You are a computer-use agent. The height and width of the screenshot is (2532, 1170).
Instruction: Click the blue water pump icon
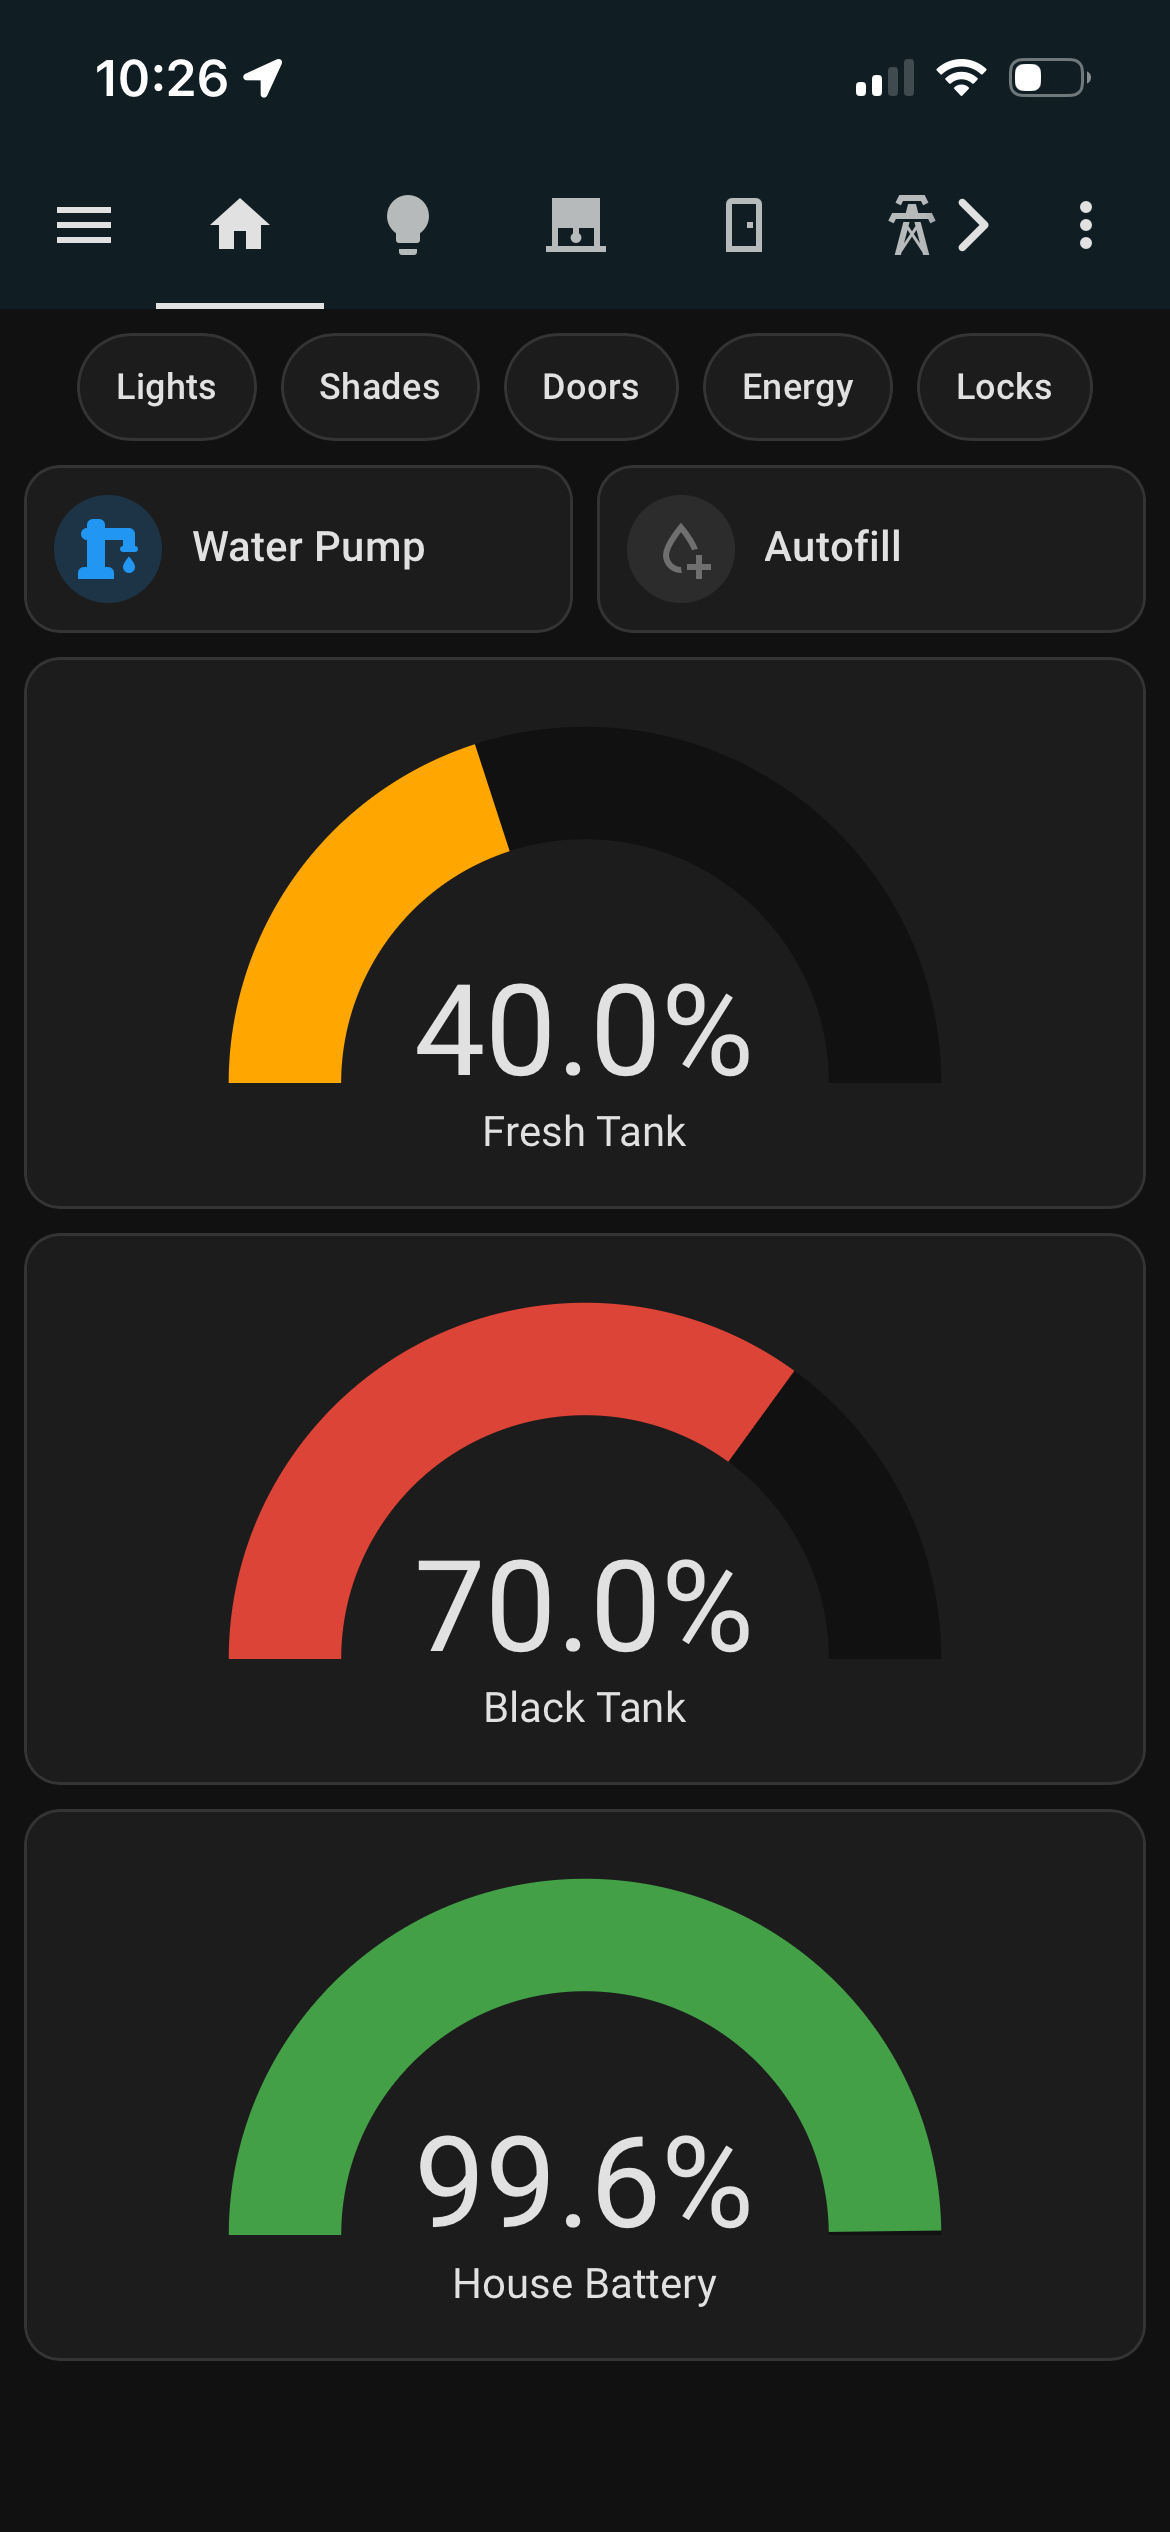pos(108,549)
